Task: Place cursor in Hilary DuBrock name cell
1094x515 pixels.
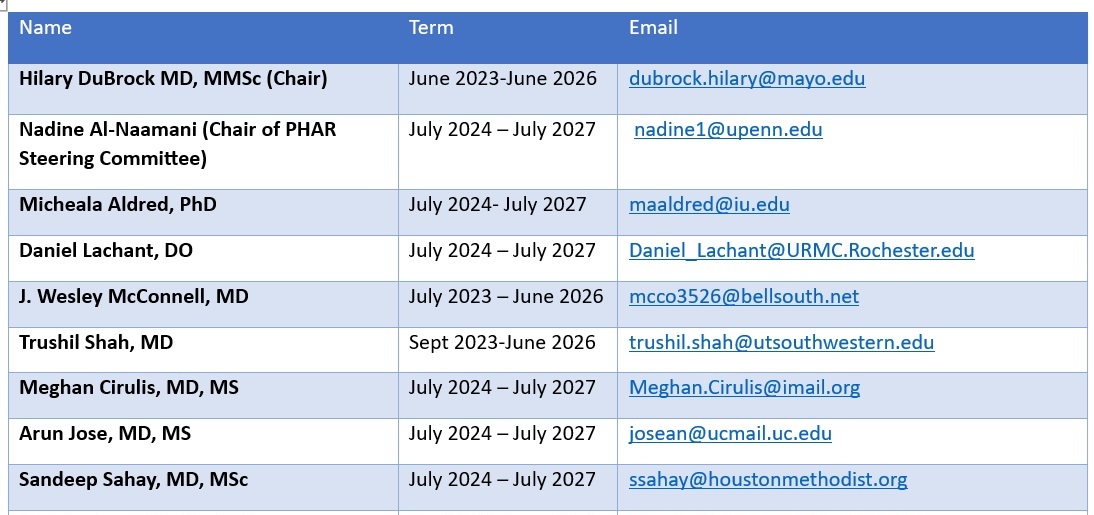Action: coord(173,79)
